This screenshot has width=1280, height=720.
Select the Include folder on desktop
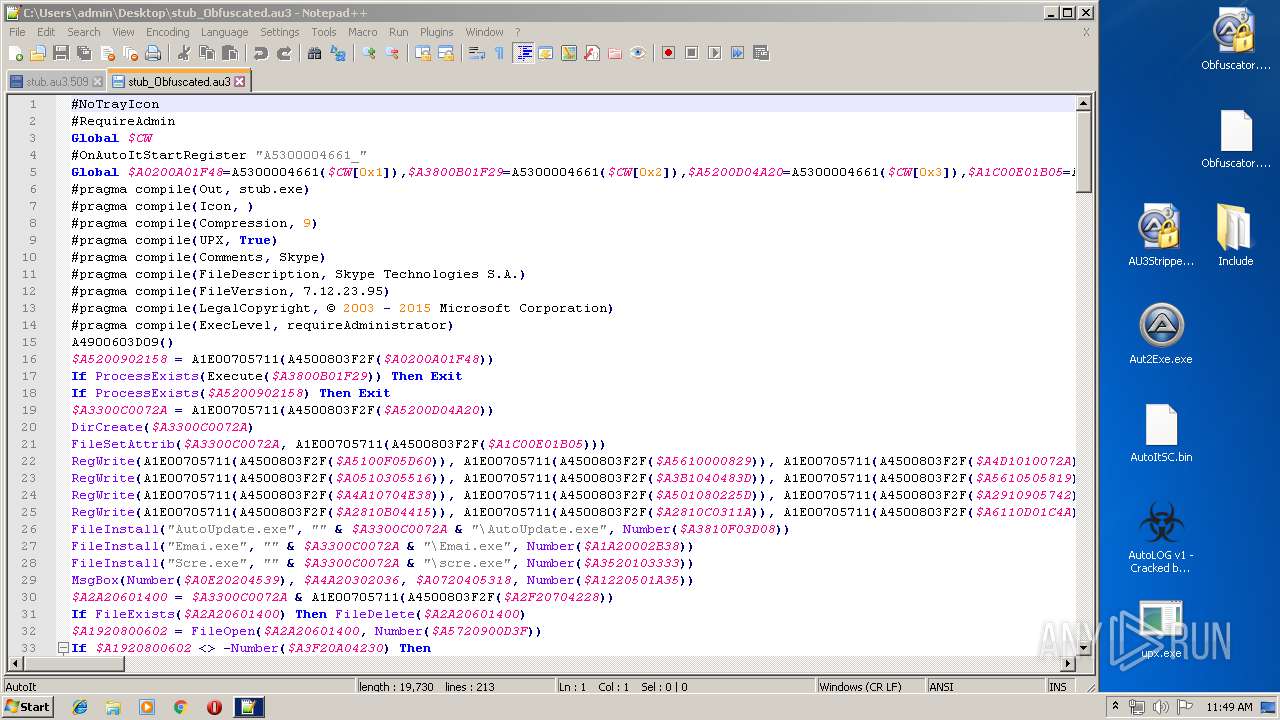pos(1235,237)
